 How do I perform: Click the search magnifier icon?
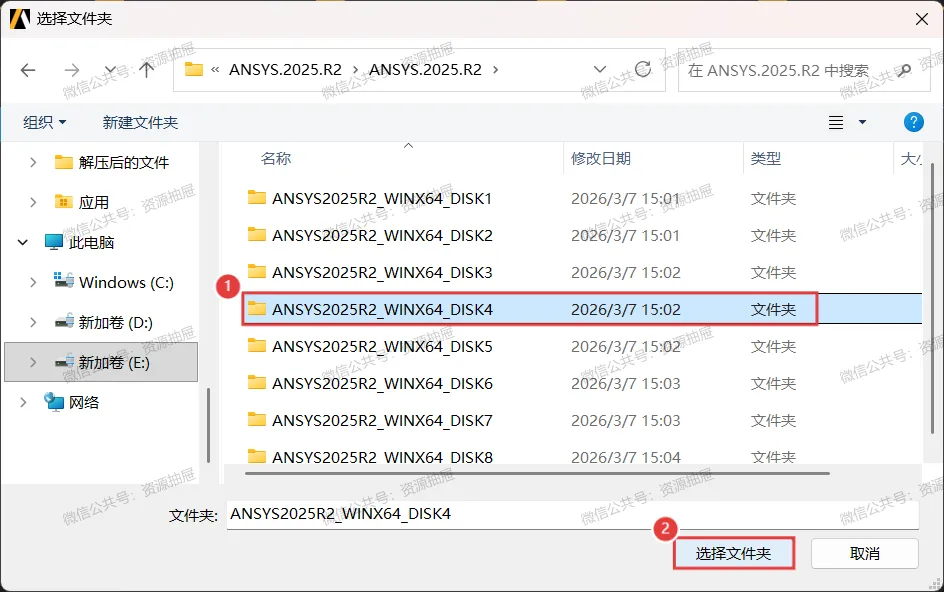coord(903,70)
